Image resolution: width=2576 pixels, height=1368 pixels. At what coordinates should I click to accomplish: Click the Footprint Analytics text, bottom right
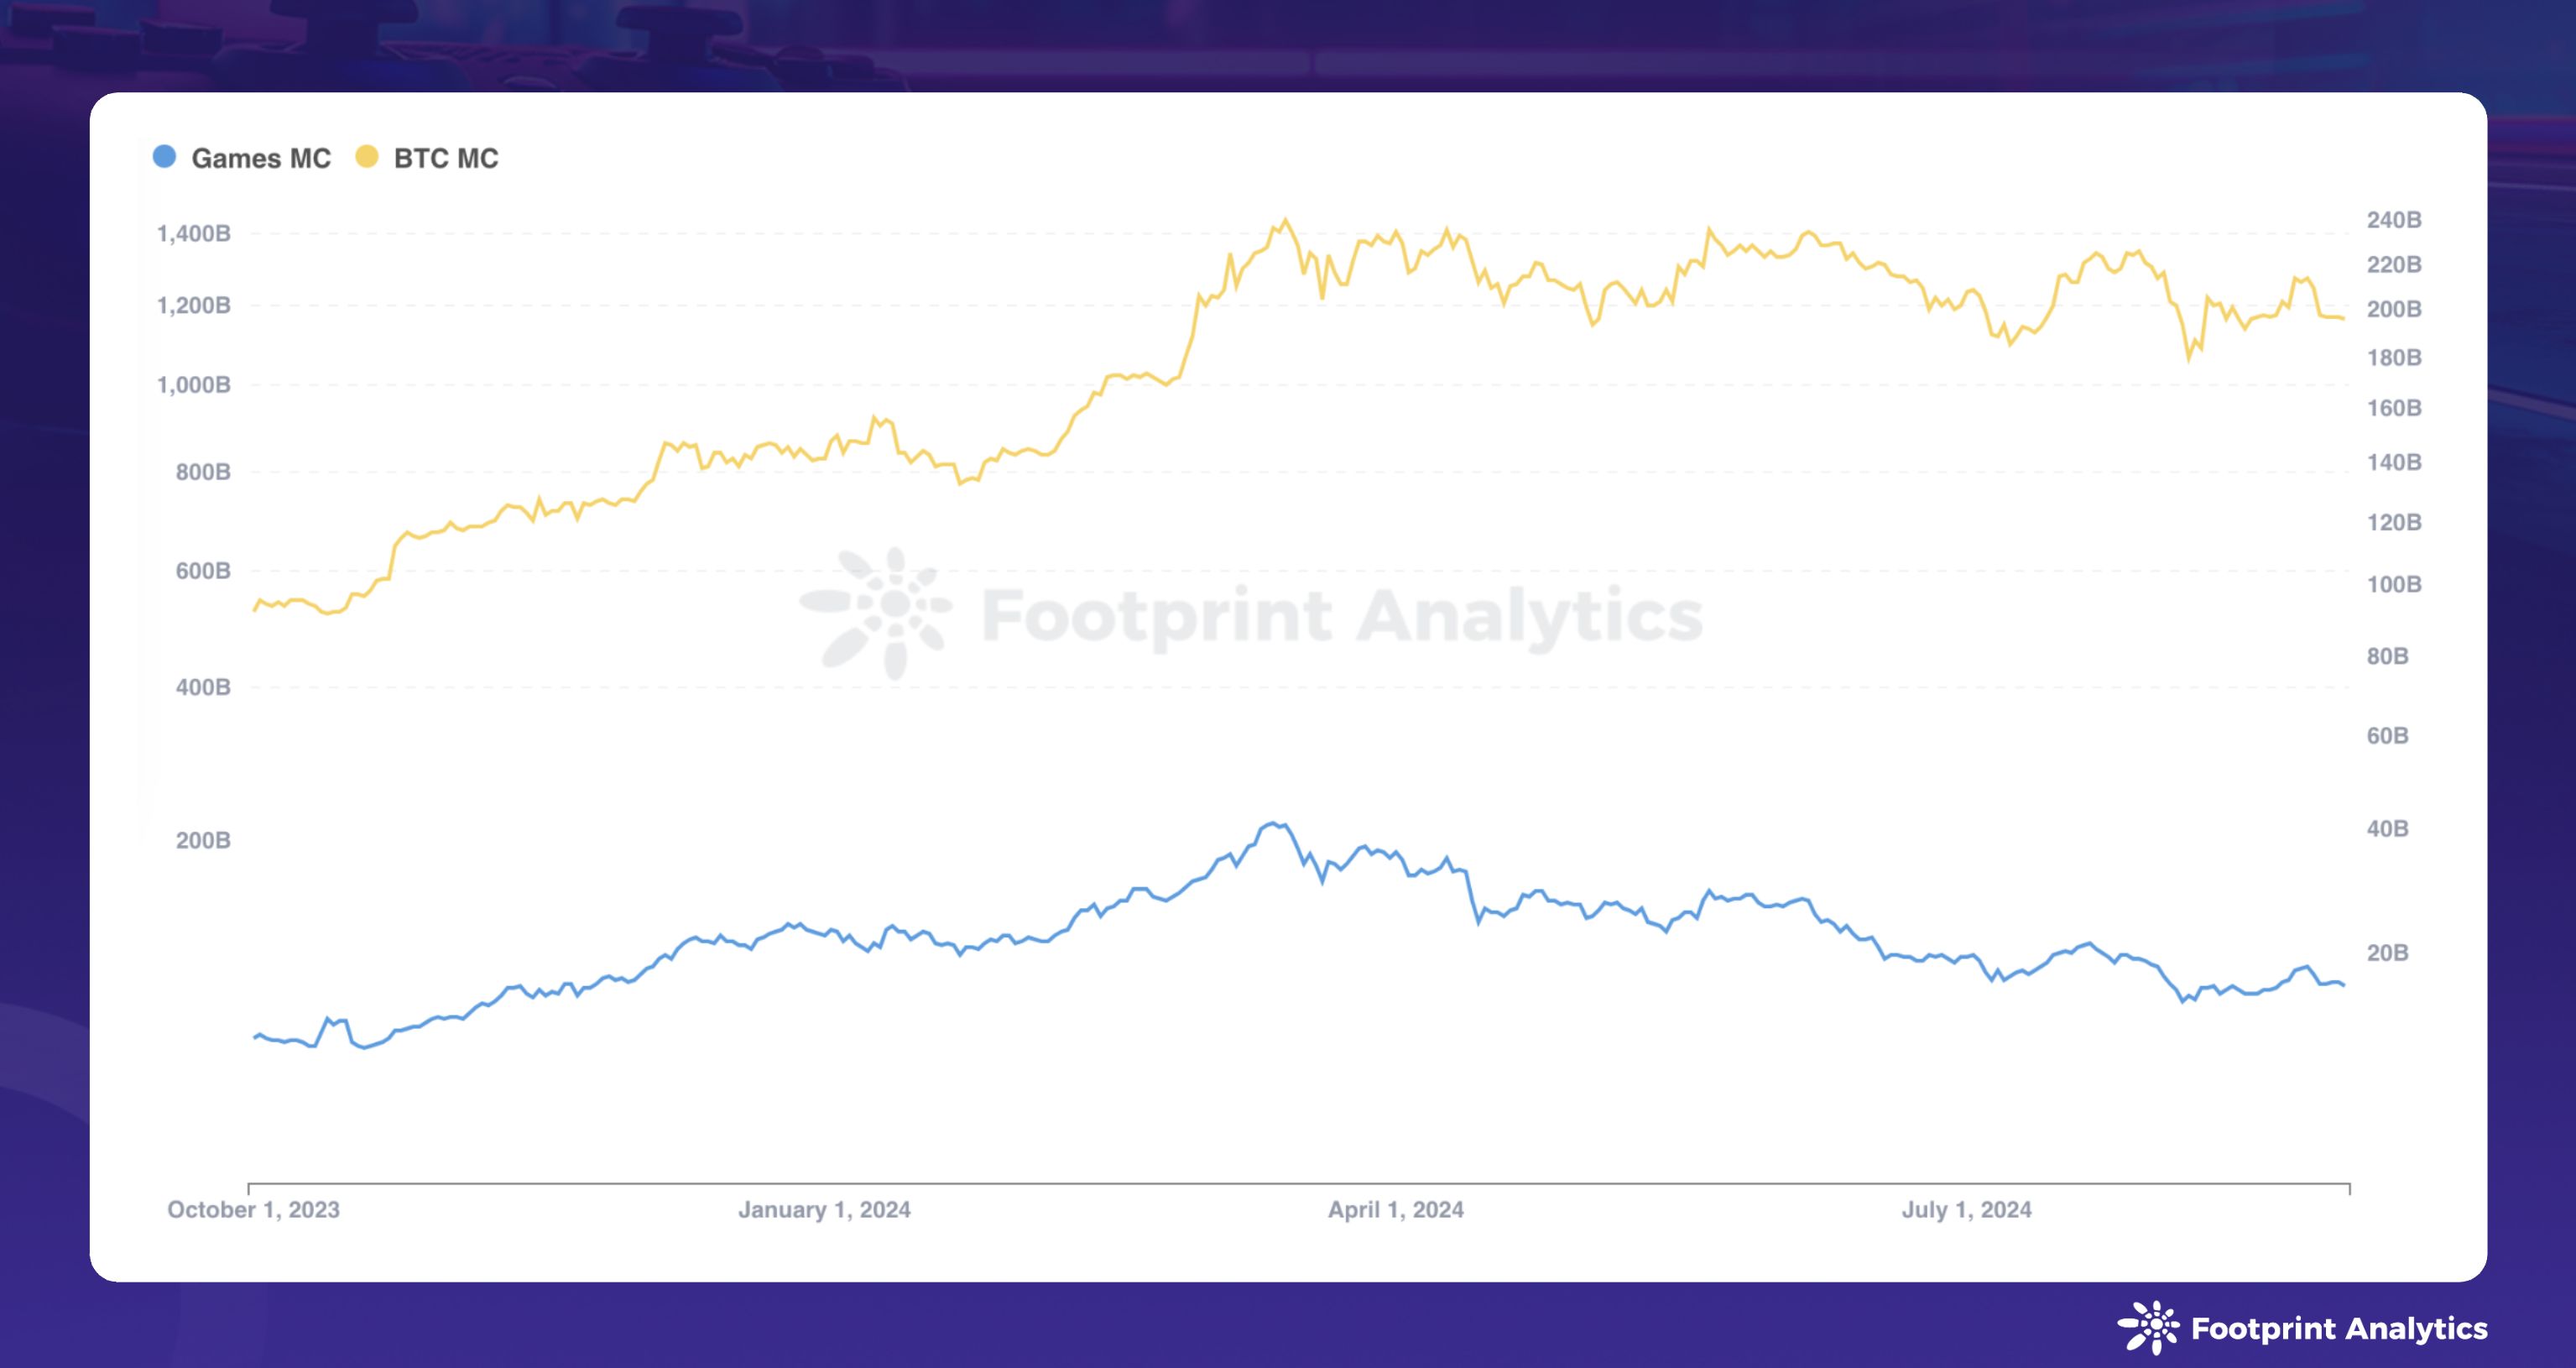(2338, 1328)
